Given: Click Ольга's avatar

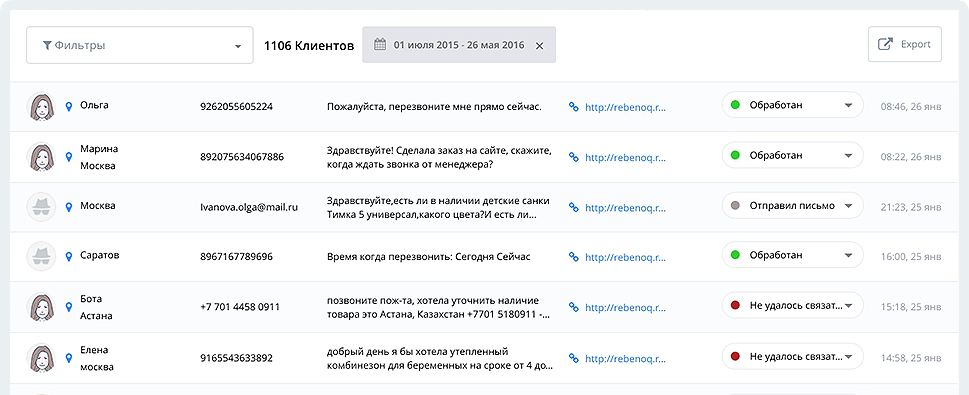Looking at the screenshot, I should pyautogui.click(x=41, y=106).
